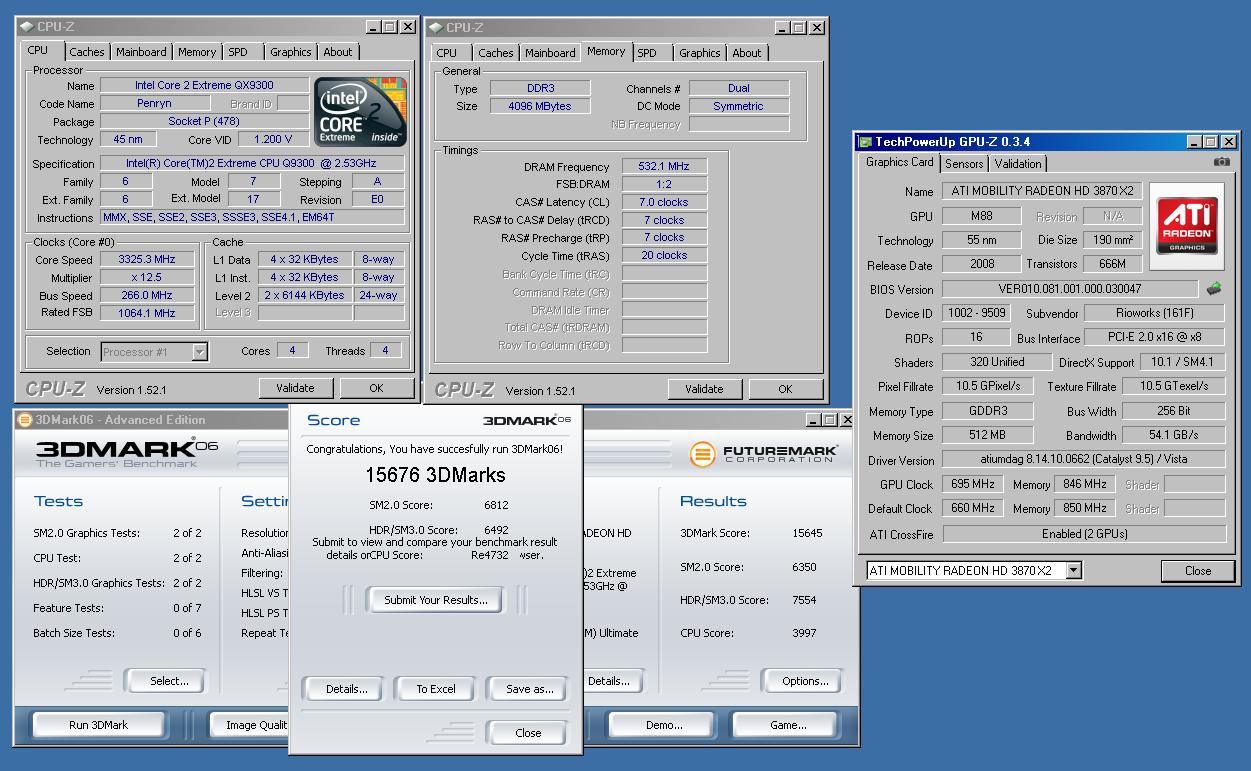Image resolution: width=1251 pixels, height=771 pixels.
Task: Click the Bandwidth 54.1 GB/s field
Action: (1174, 436)
